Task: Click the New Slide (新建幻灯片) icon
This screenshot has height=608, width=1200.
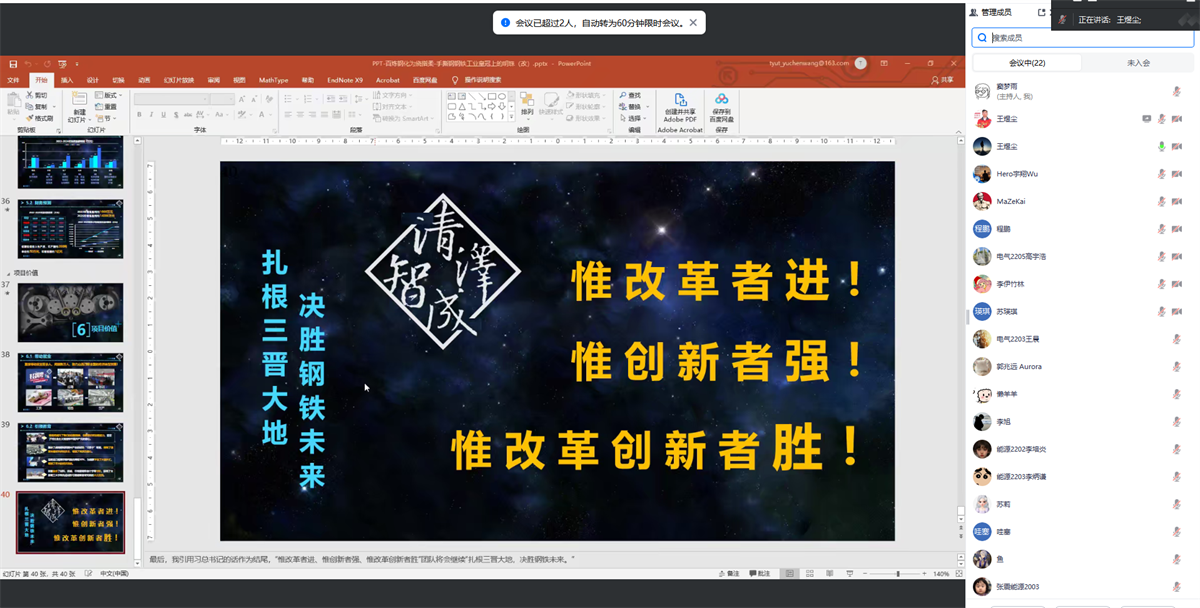Action: (x=78, y=100)
